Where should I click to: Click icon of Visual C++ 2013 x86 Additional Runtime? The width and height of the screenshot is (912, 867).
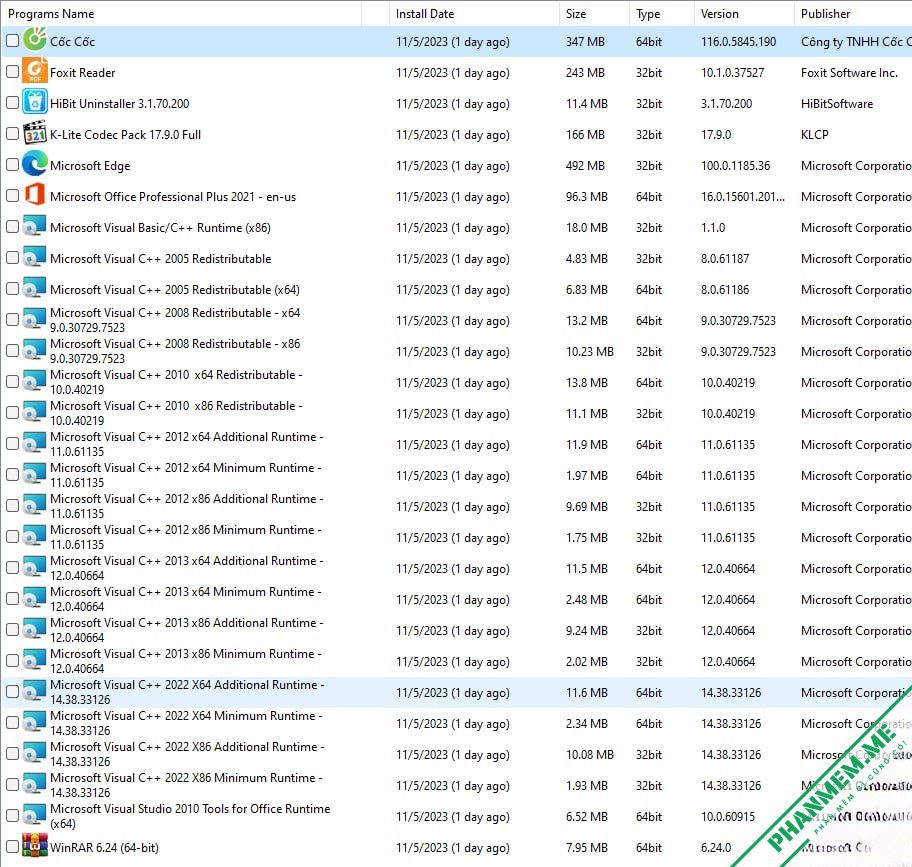coord(35,629)
